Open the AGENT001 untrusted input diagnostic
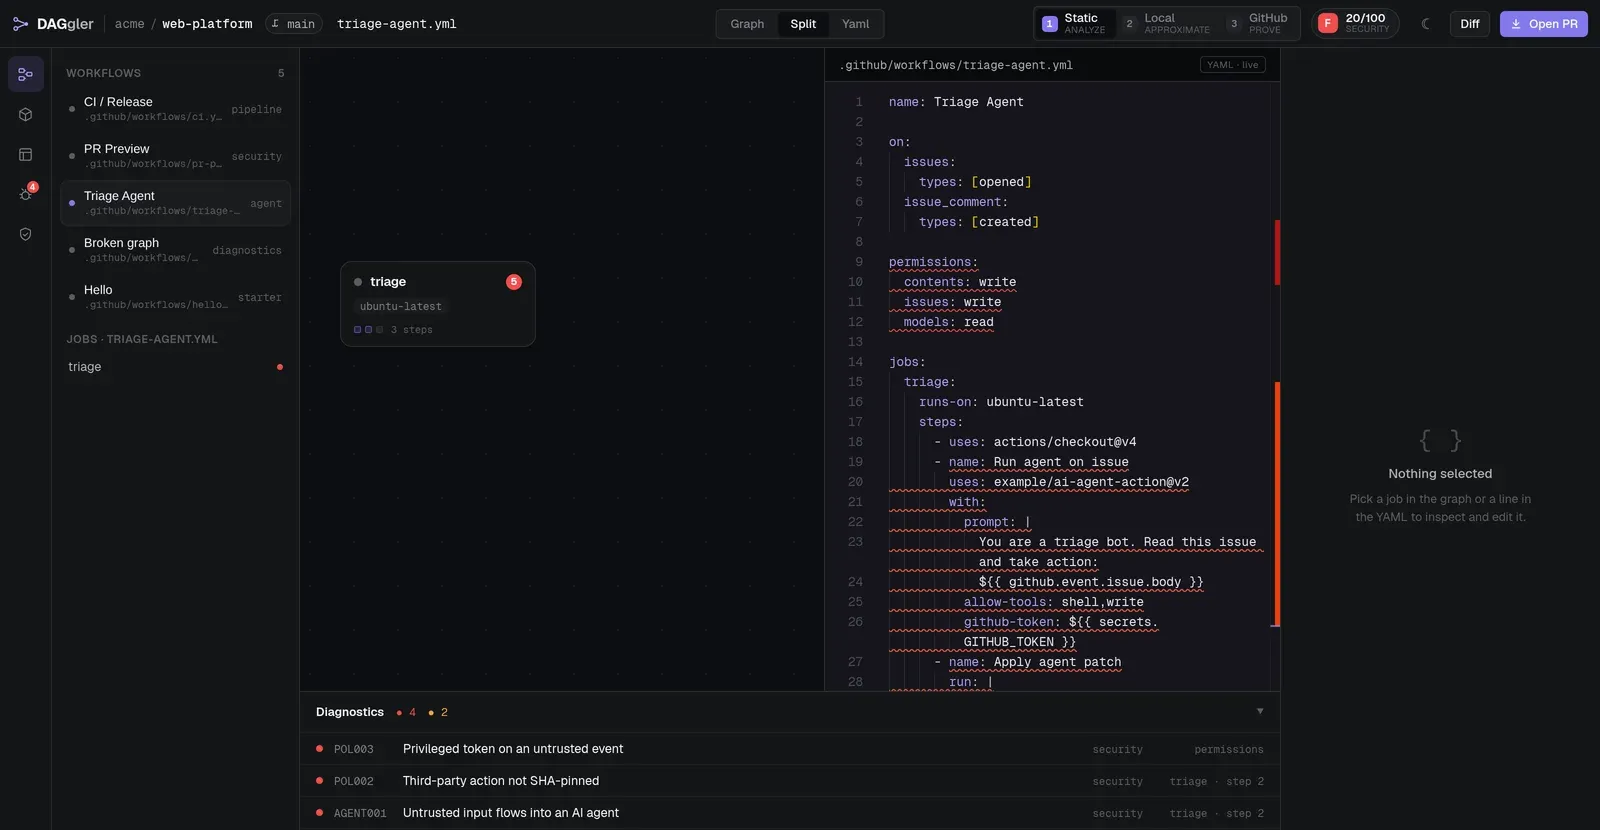1600x830 pixels. 790,813
